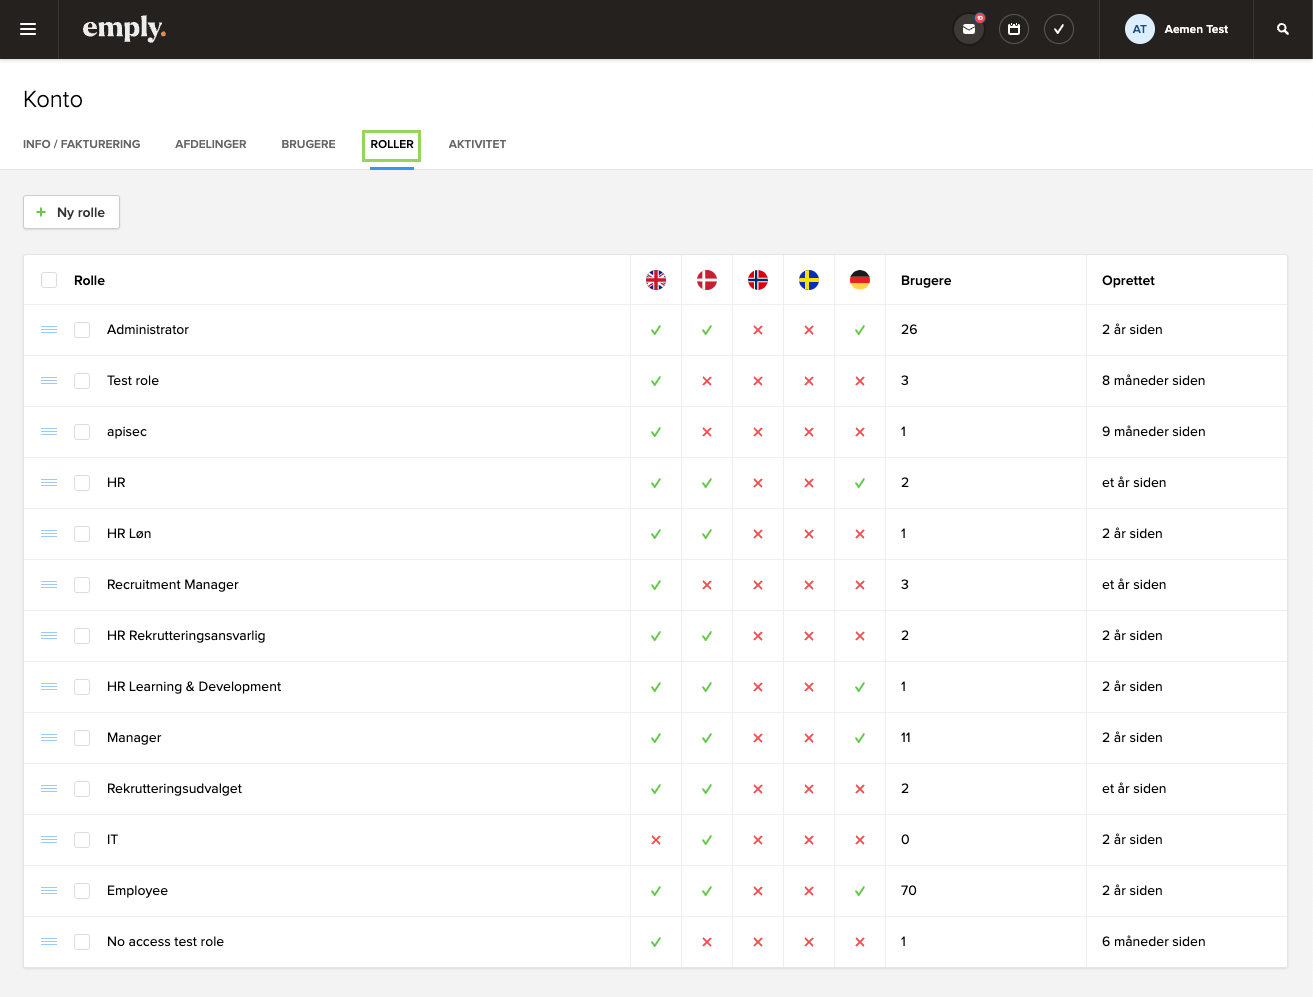This screenshot has height=997, width=1313.
Task: Open the hamburger navigation menu
Action: pos(28,28)
